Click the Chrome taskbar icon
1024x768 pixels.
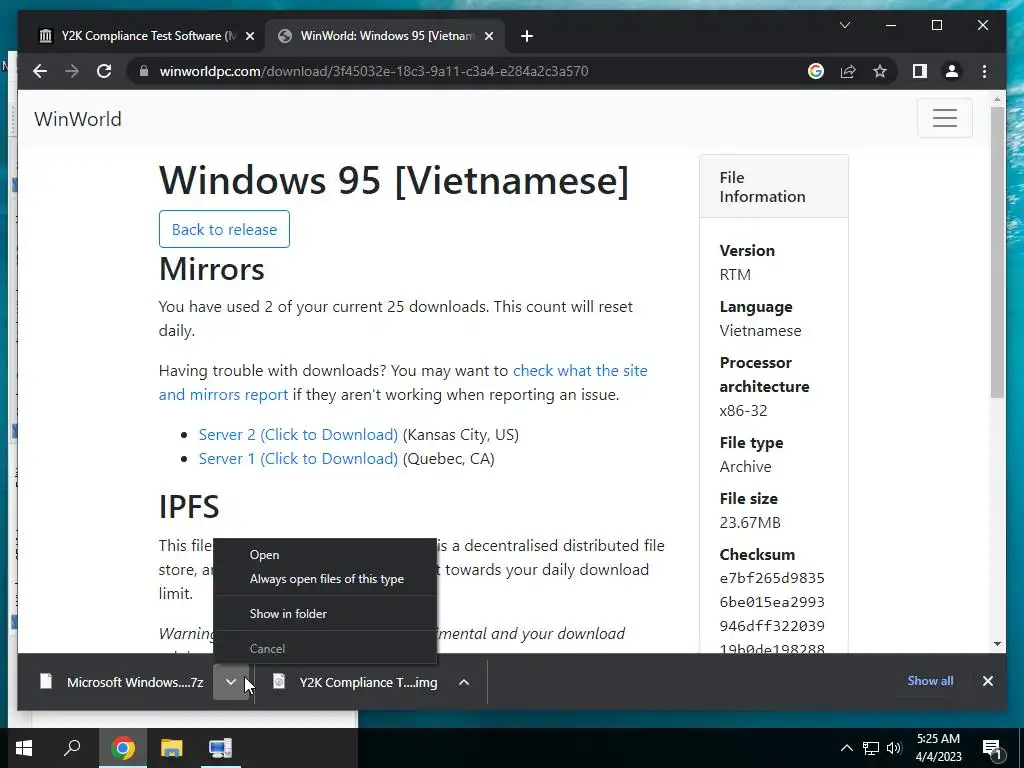[x=122, y=748]
